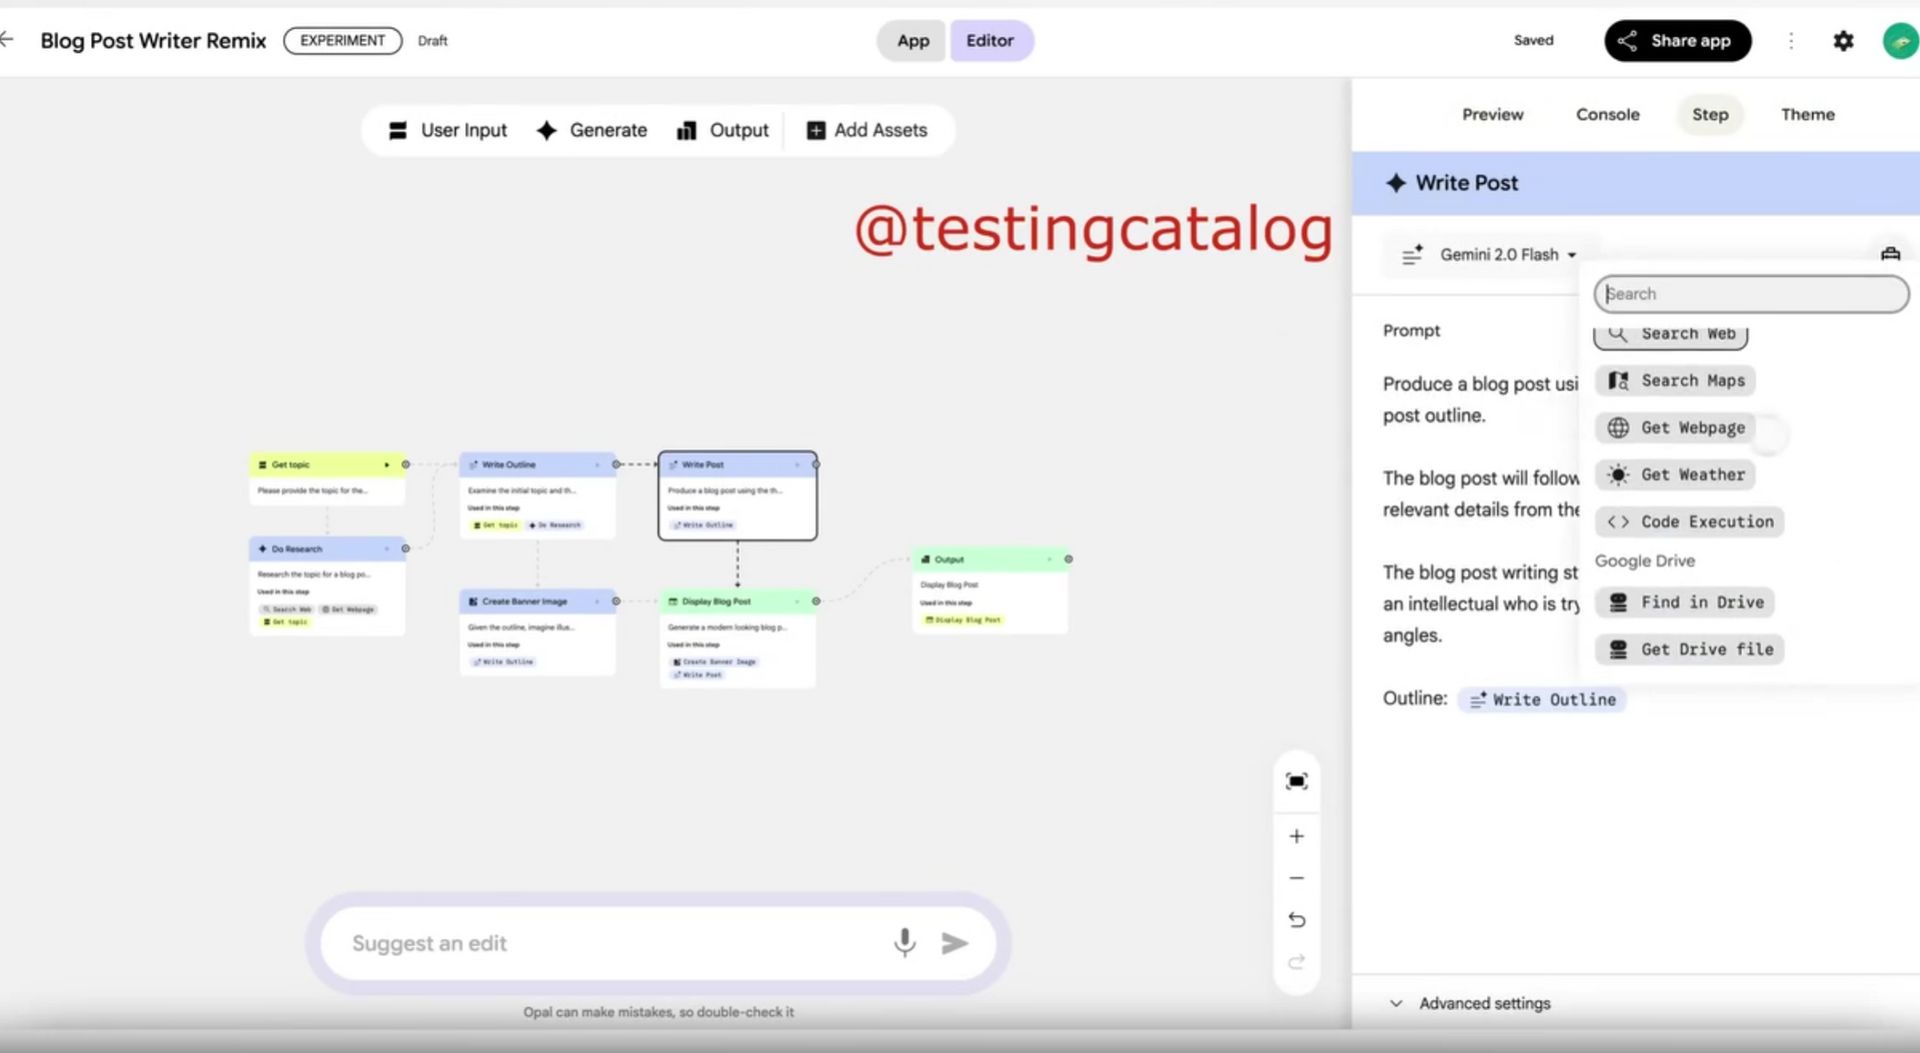Select the Write Outline node on the canvas
The width and height of the screenshot is (1920, 1053).
(538, 496)
